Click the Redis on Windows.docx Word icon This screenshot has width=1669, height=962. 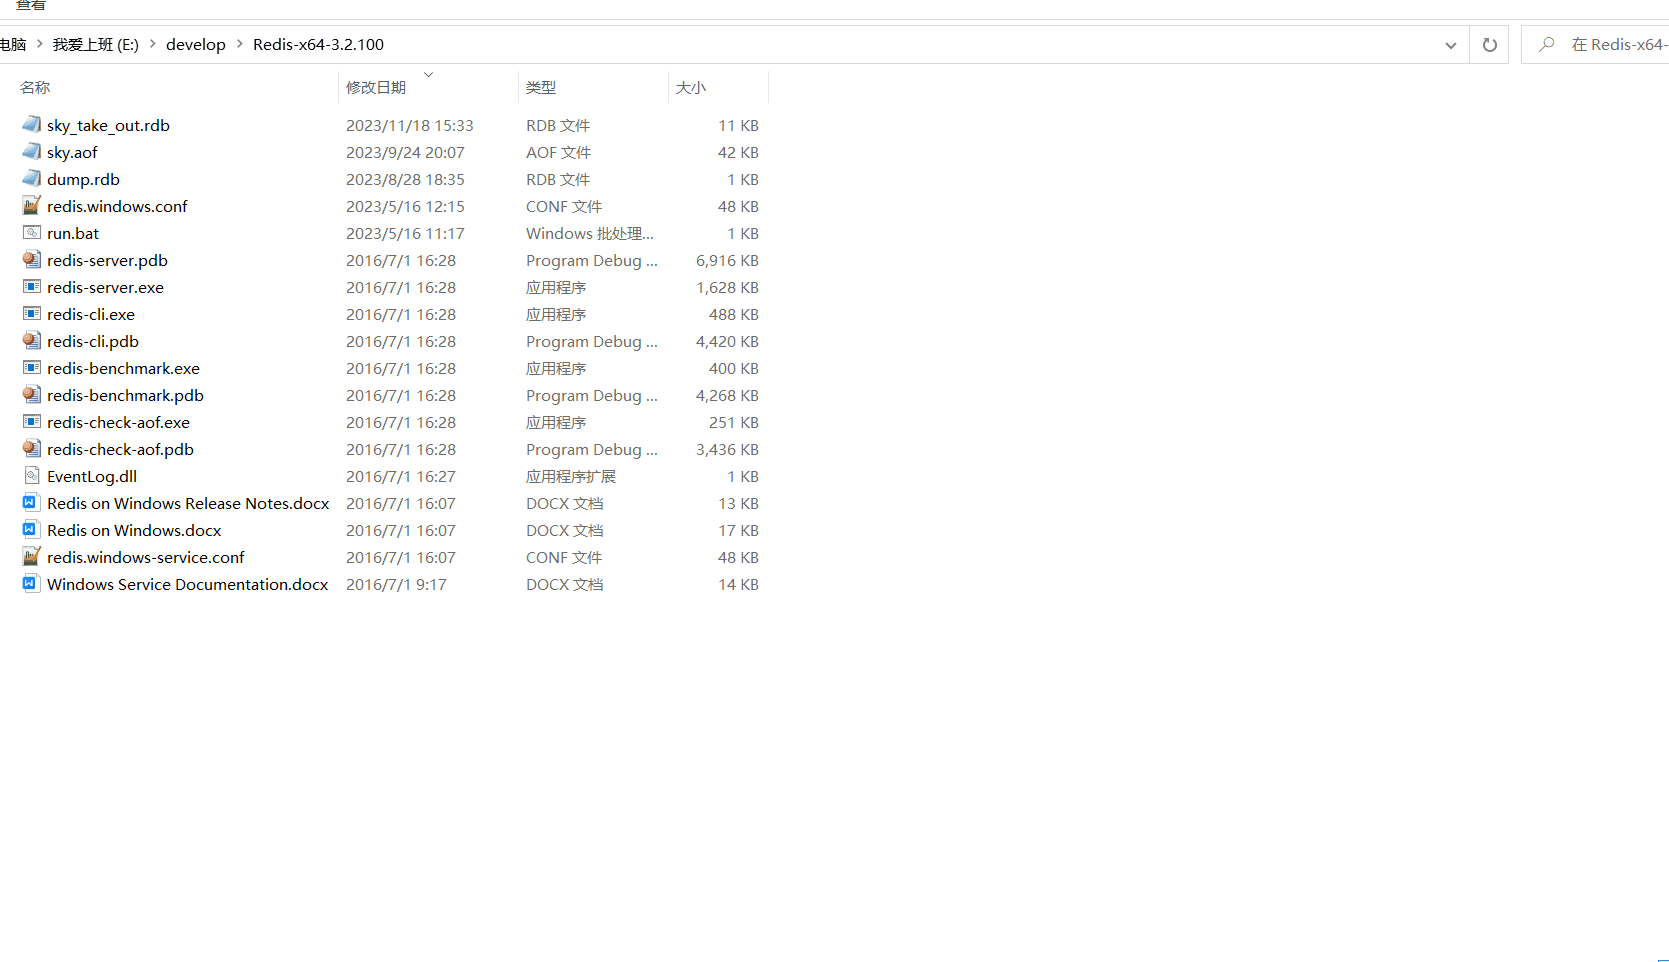30,530
